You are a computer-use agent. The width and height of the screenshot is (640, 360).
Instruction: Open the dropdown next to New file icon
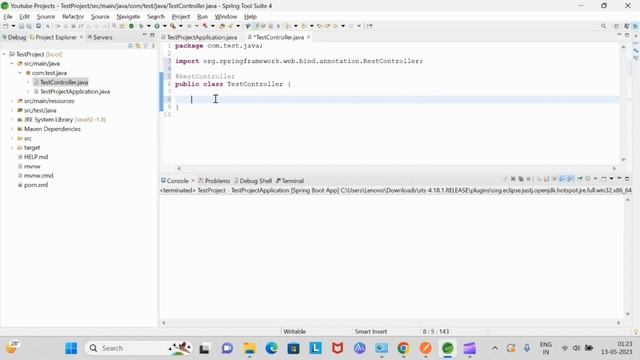click(13, 26)
